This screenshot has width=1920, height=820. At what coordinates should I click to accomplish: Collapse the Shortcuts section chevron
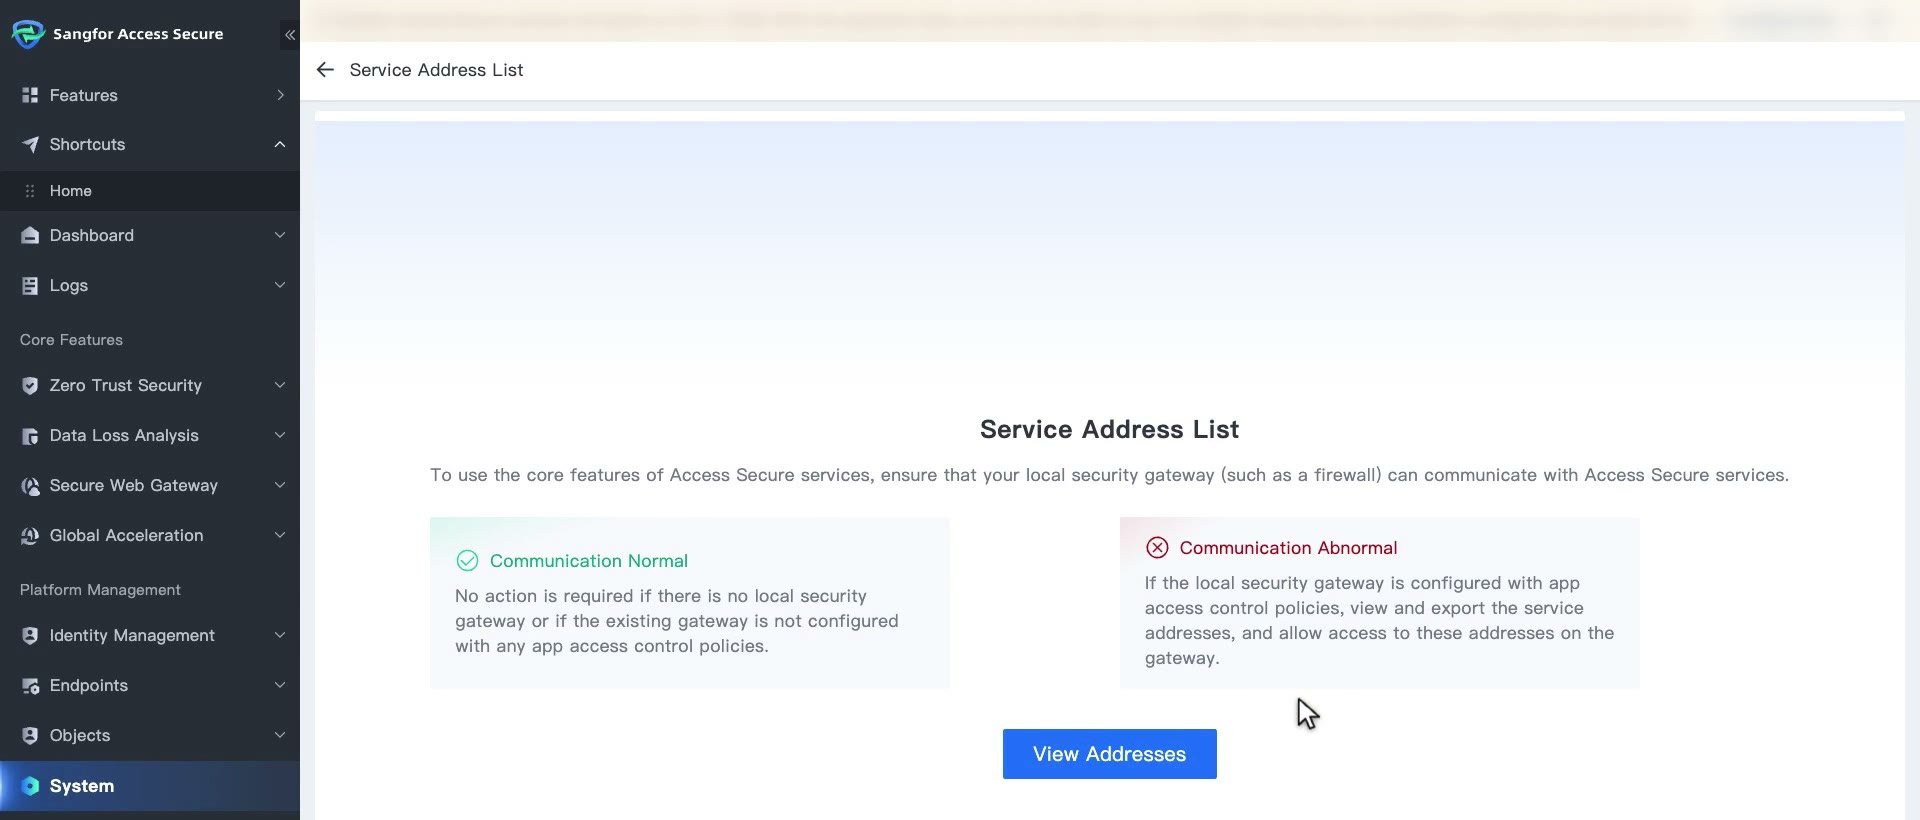280,144
